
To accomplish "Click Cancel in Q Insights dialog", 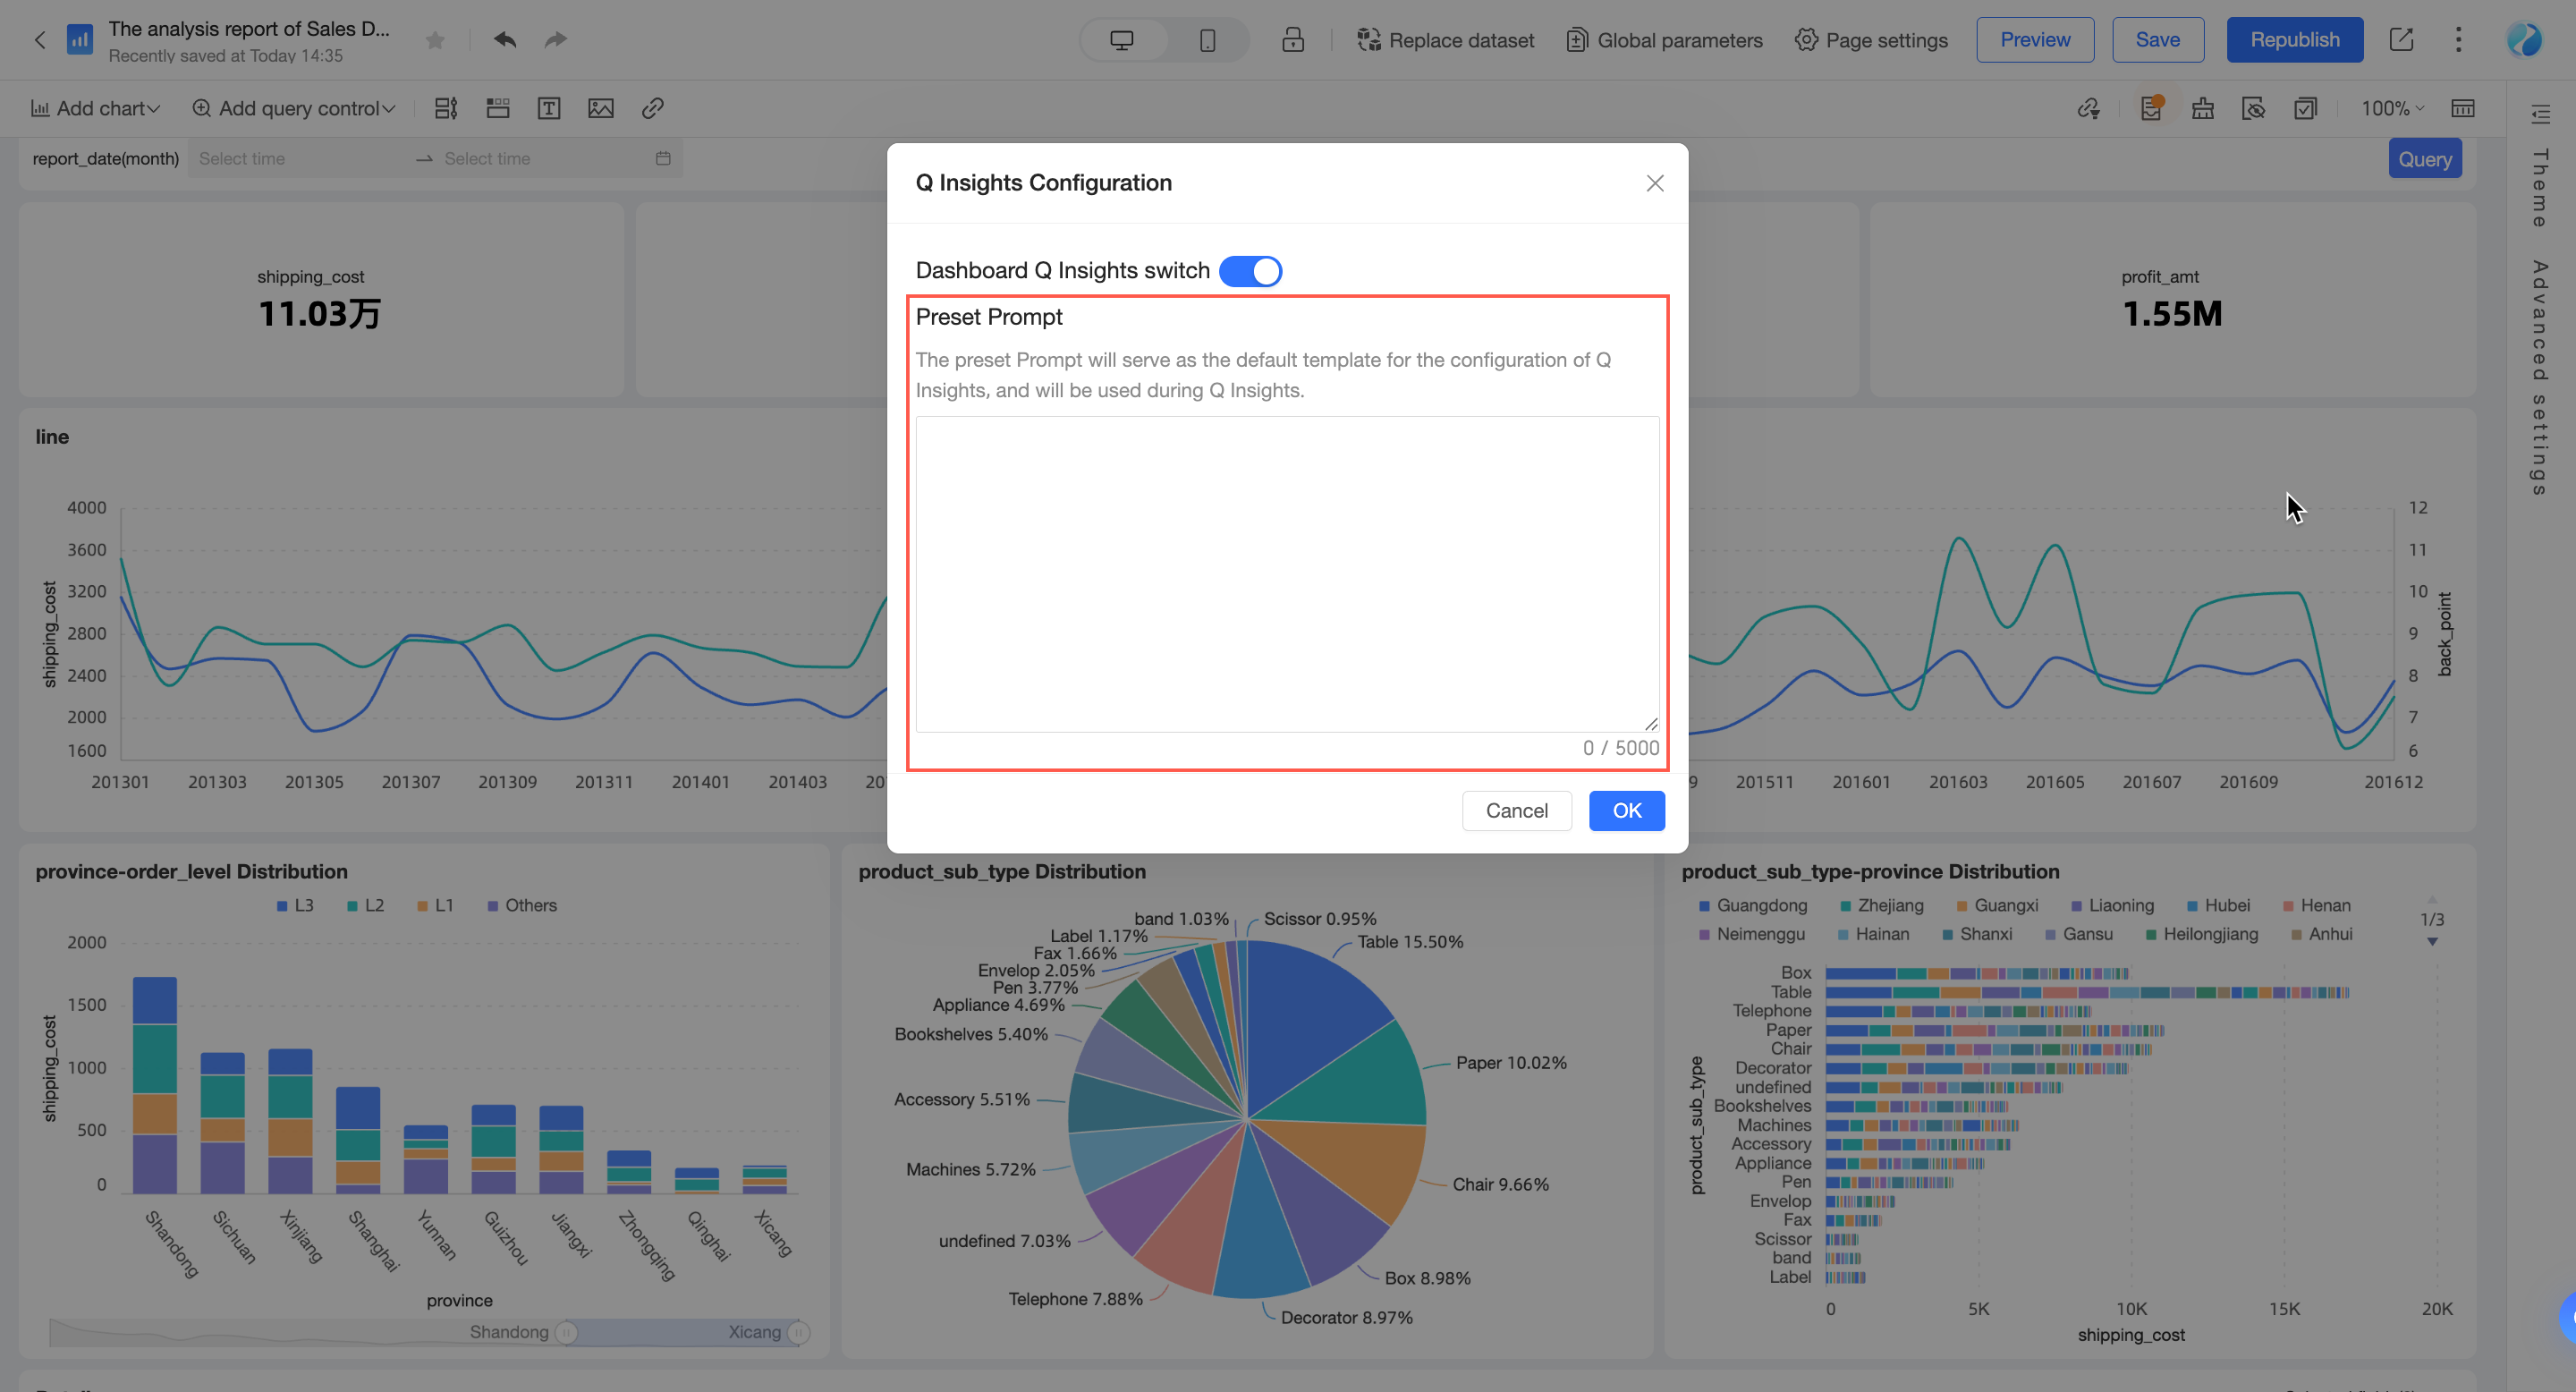I will (1516, 811).
